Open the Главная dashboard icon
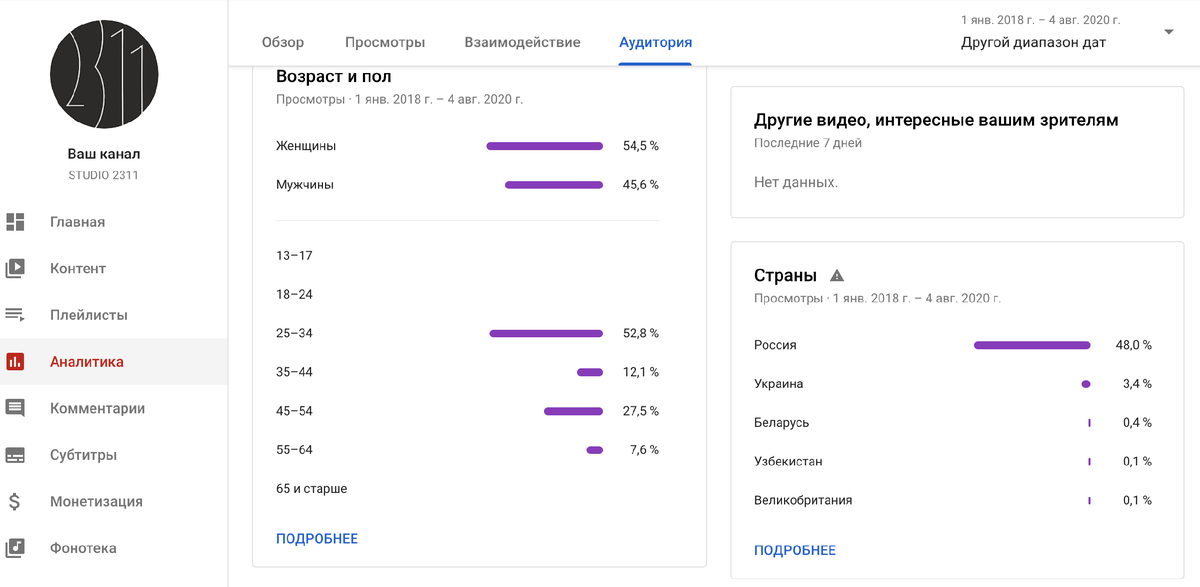Viewport: 1200px width, 587px height. pos(15,222)
